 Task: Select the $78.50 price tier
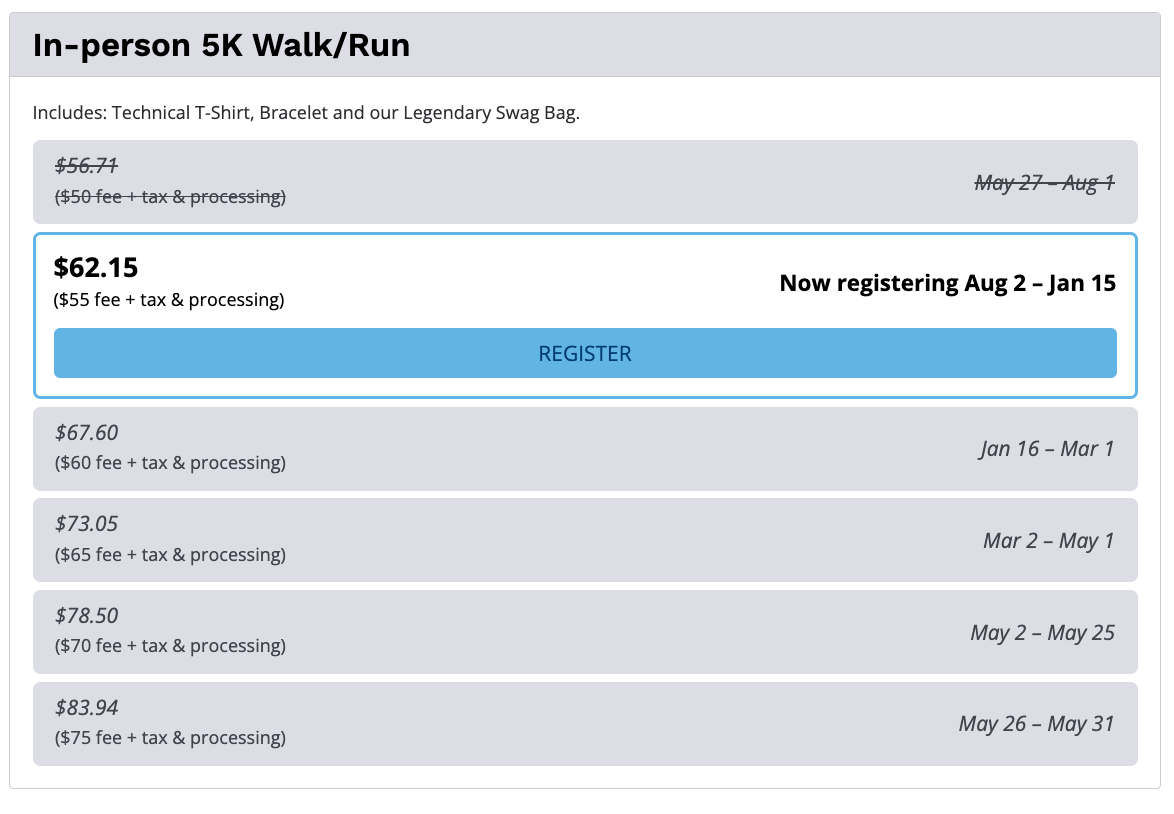coord(86,615)
